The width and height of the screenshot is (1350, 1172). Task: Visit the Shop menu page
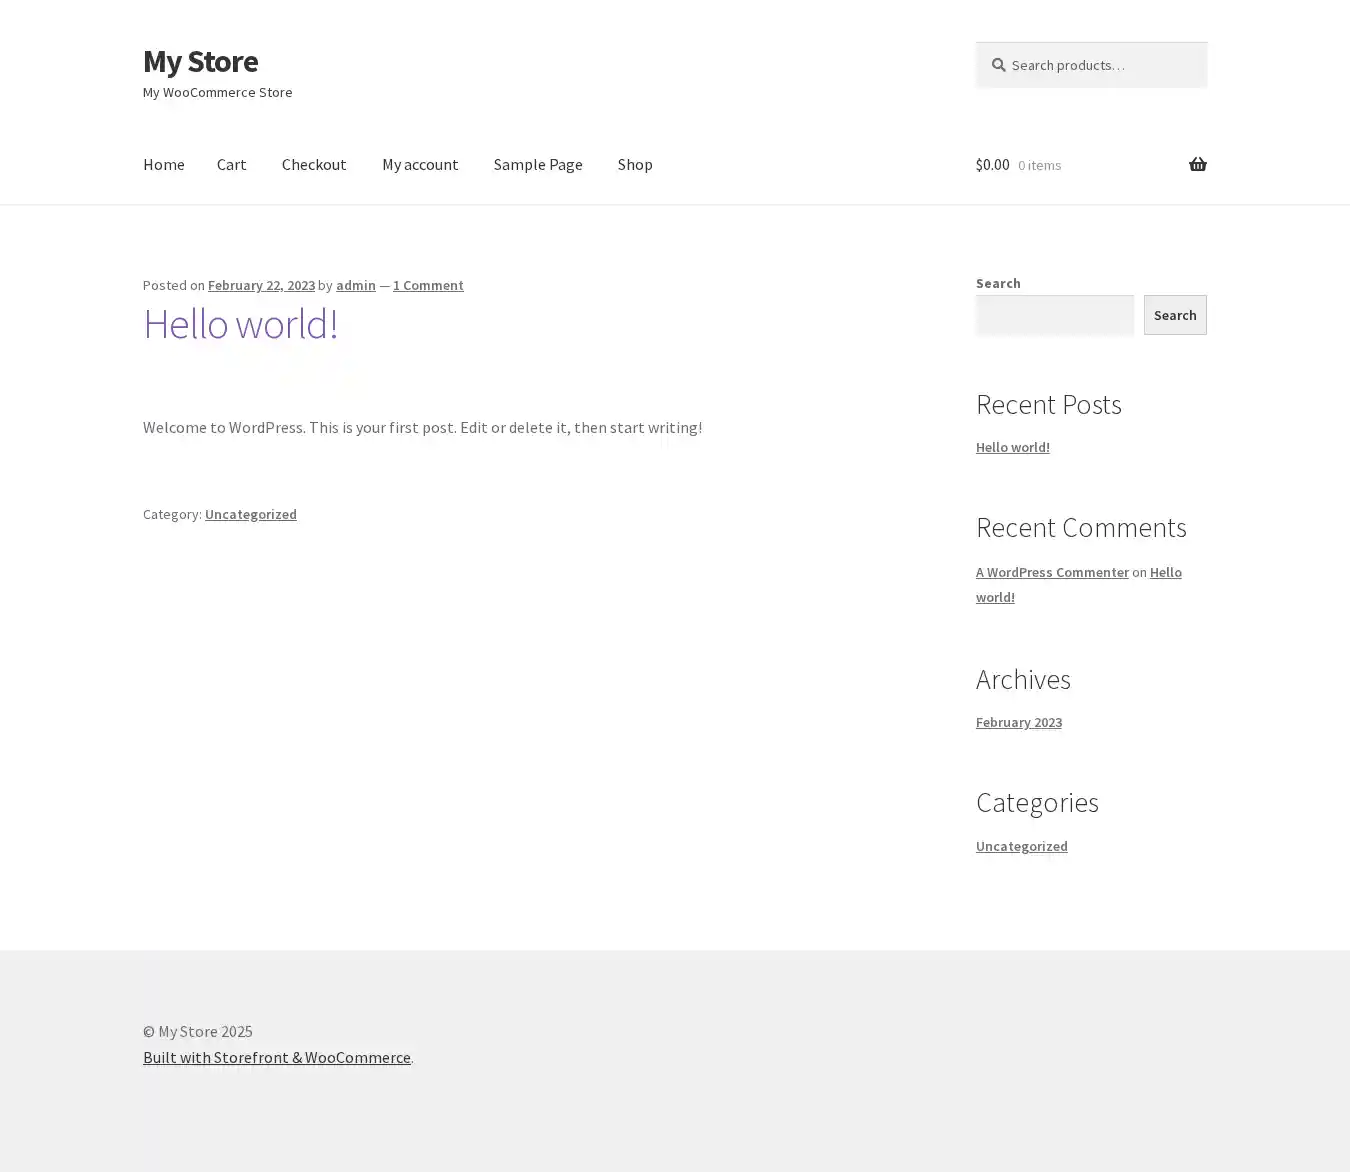tap(635, 164)
